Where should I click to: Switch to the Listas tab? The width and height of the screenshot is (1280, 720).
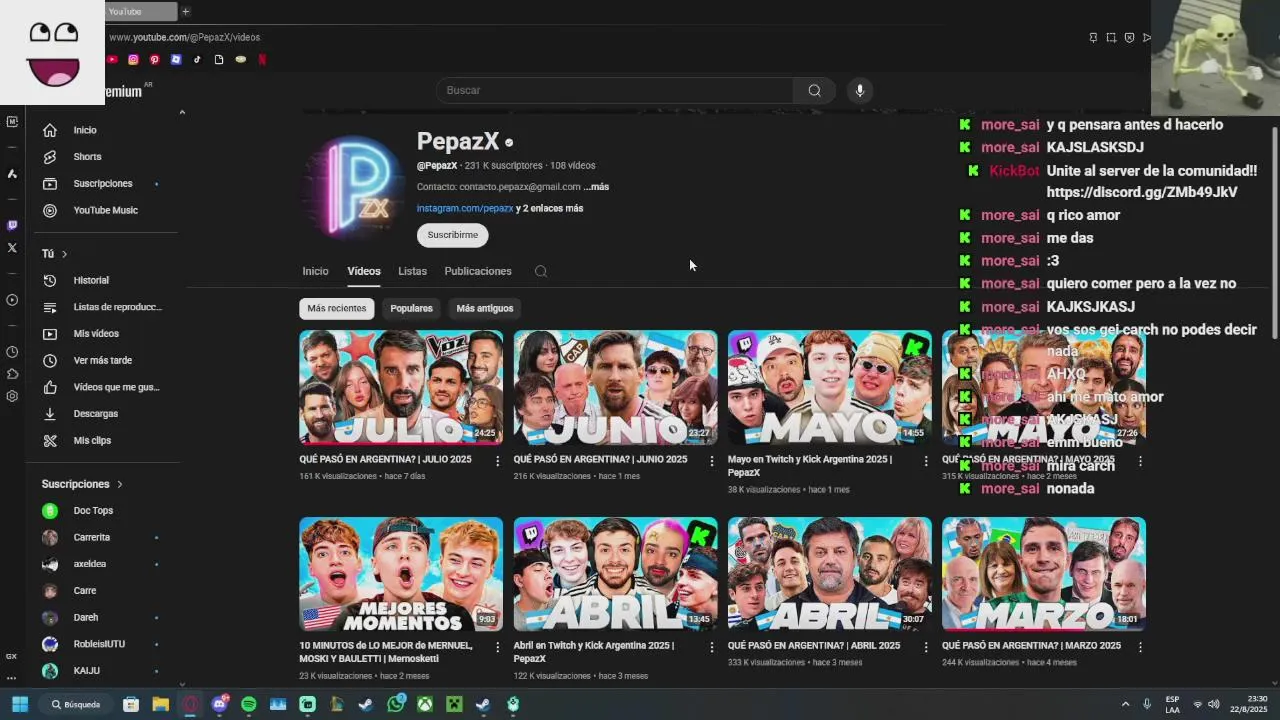[x=412, y=271]
